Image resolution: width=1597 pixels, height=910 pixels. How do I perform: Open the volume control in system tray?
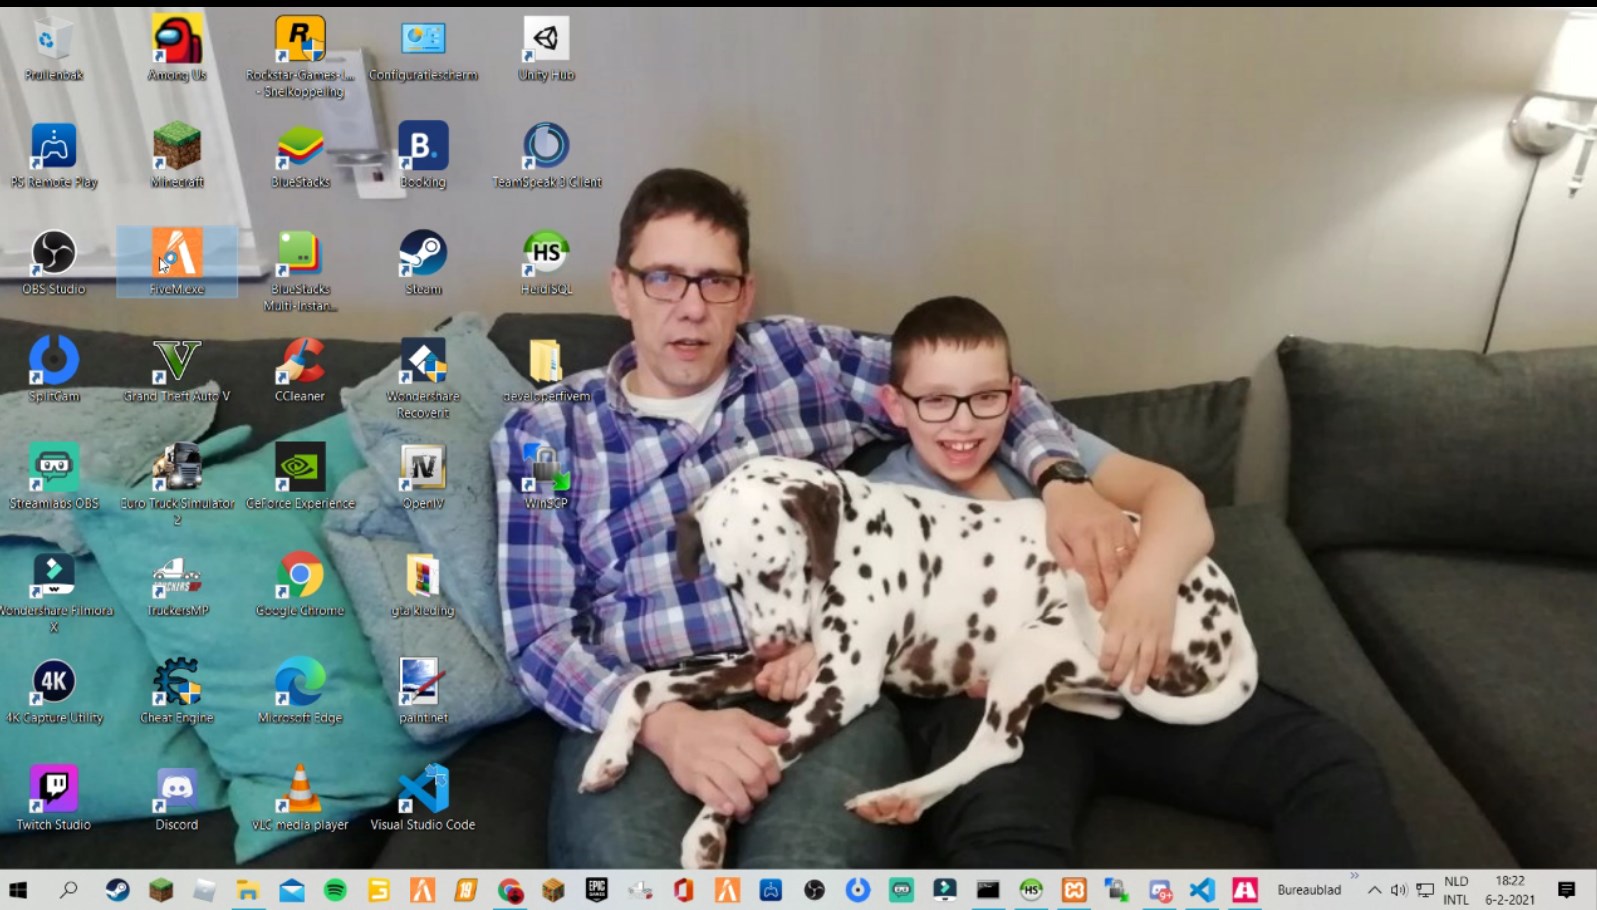1398,890
